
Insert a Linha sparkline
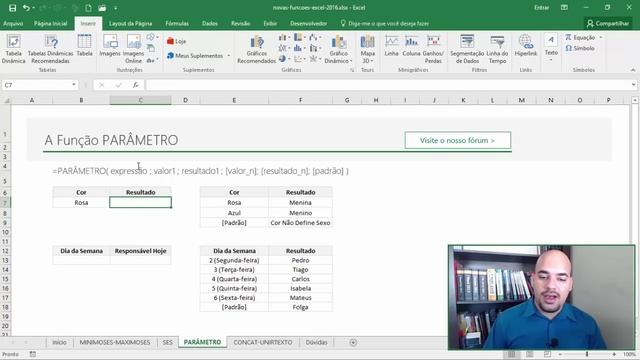point(391,45)
